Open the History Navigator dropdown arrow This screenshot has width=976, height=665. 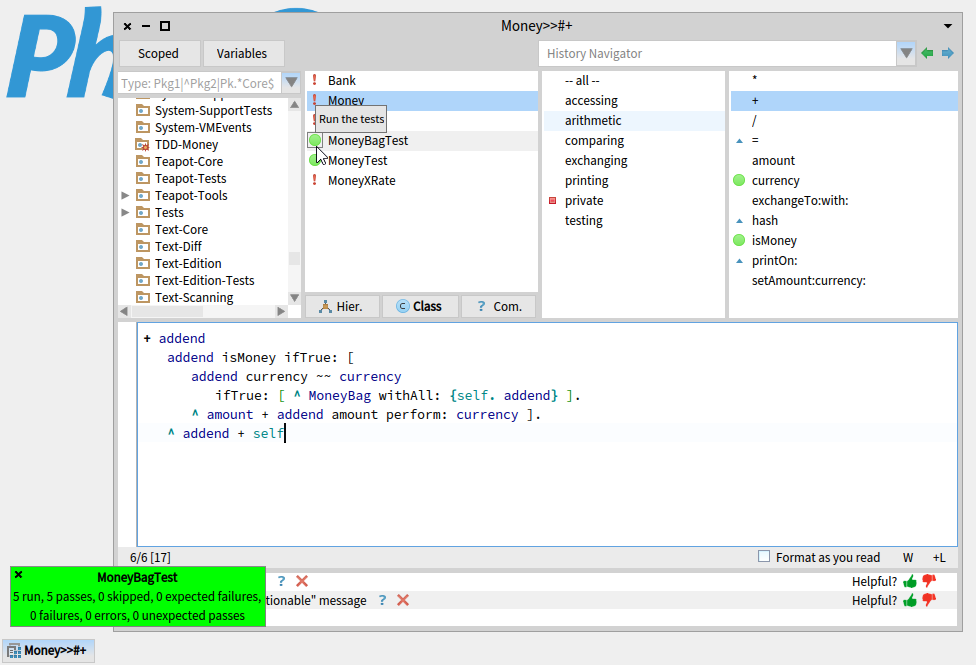coord(906,54)
